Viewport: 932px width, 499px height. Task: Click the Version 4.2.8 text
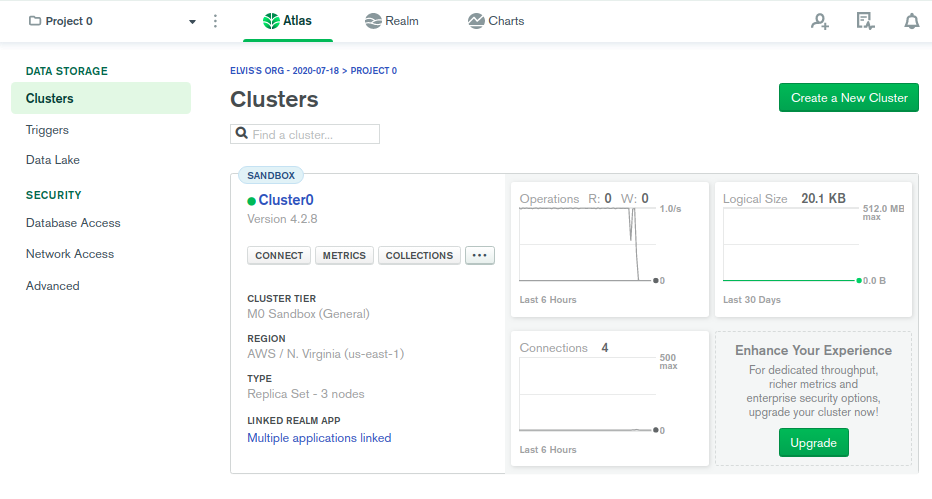tap(282, 219)
